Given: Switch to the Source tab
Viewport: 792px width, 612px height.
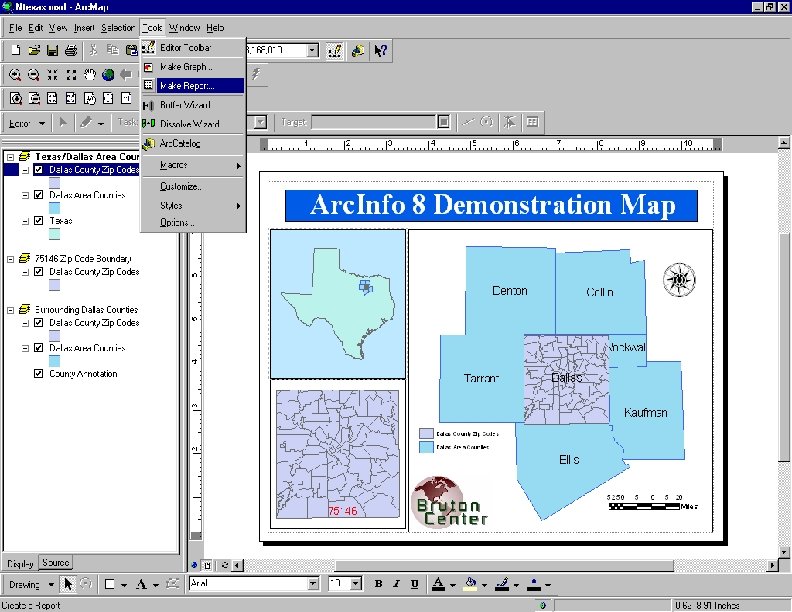Looking at the screenshot, I should (x=56, y=563).
